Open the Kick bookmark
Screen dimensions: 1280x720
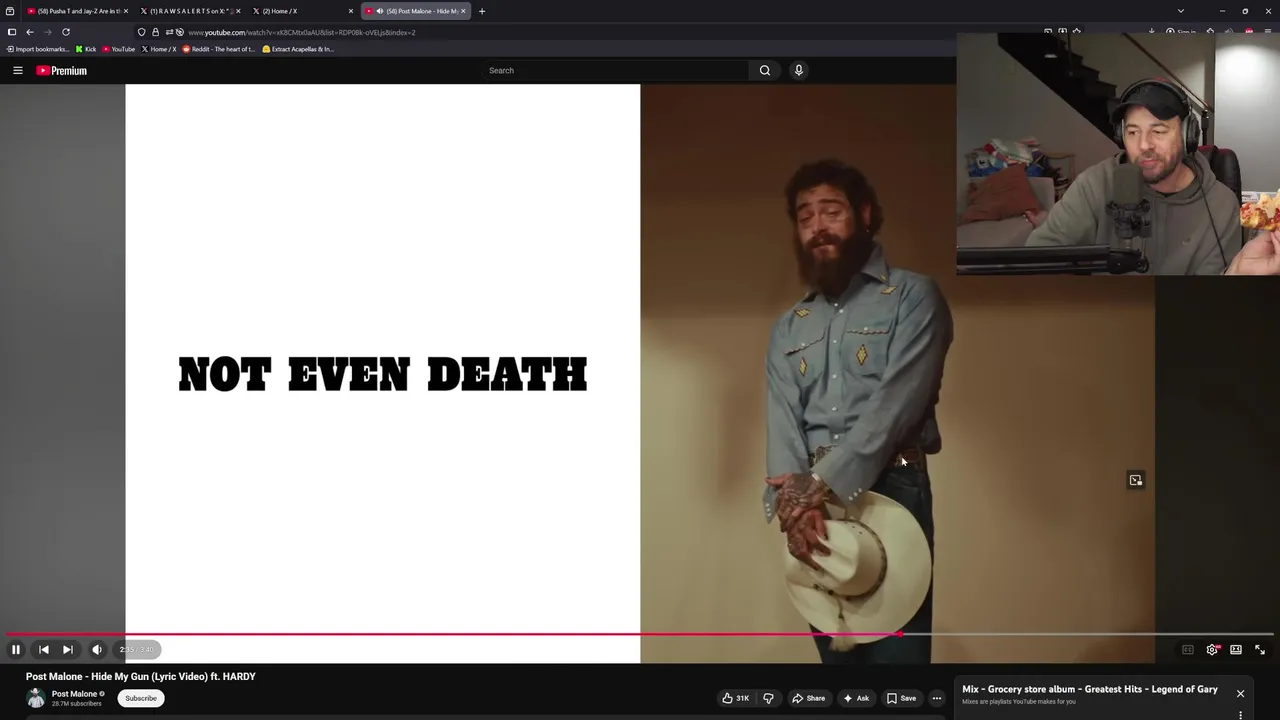click(86, 49)
